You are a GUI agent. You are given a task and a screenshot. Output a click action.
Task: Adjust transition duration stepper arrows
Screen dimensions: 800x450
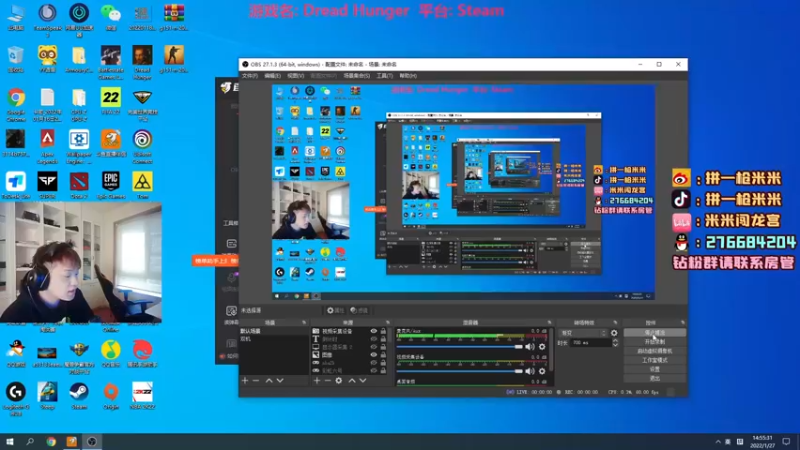pyautogui.click(x=615, y=343)
